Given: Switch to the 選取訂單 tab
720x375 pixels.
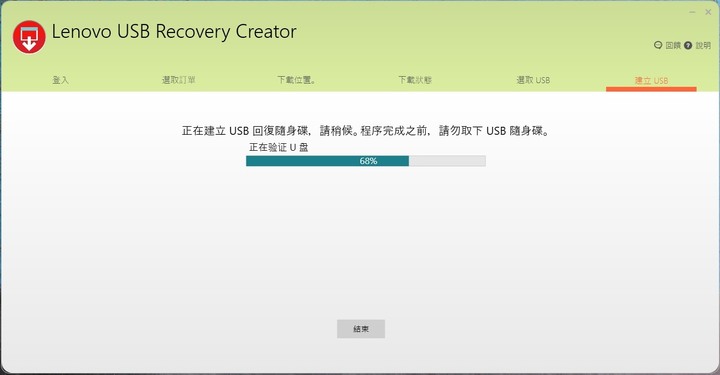Looking at the screenshot, I should (179, 80).
